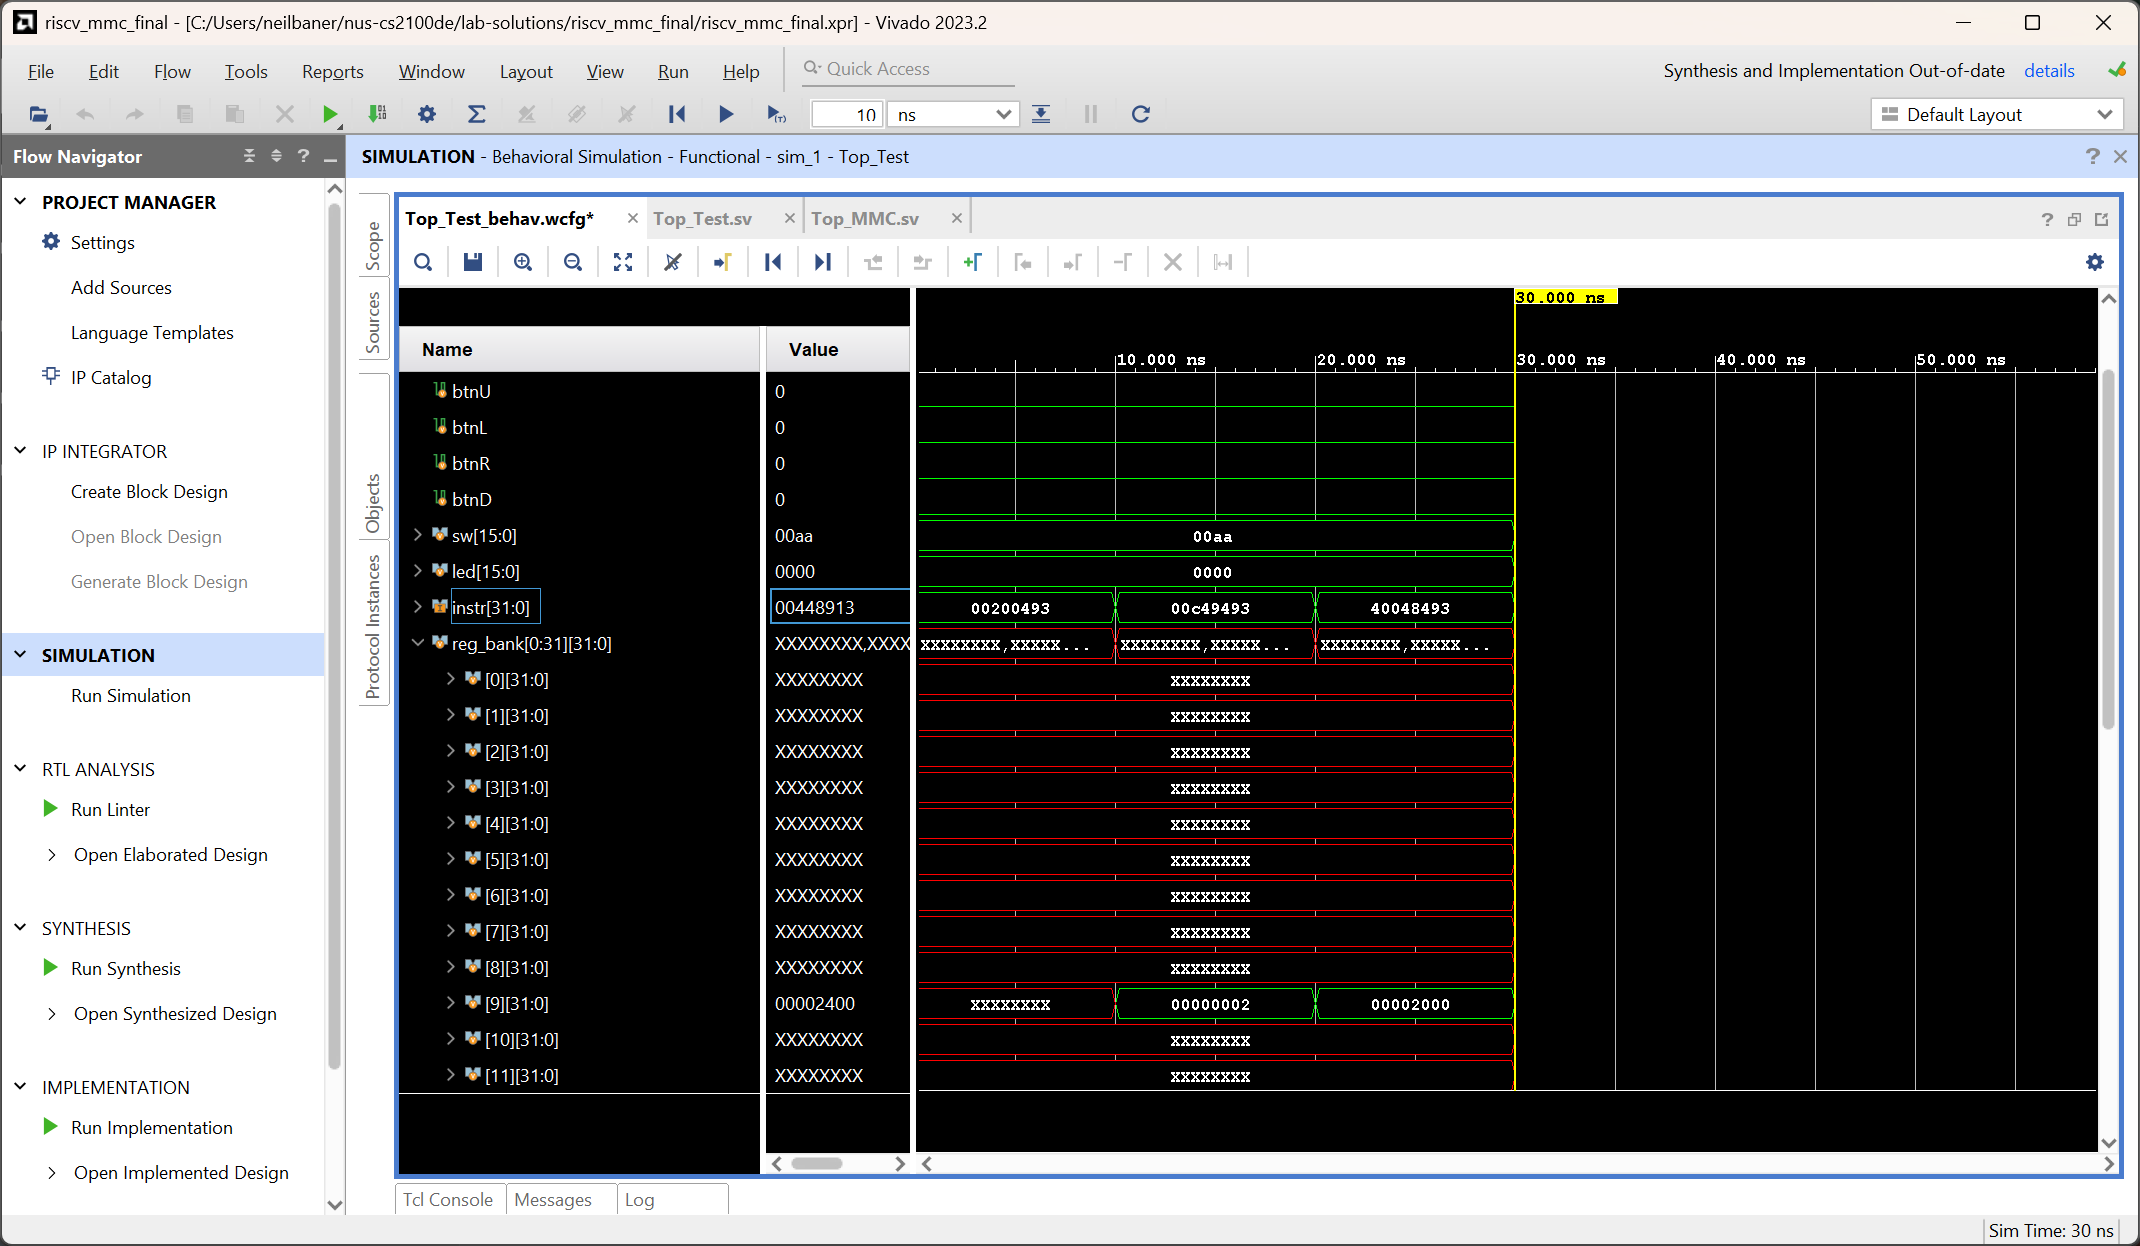Click the simulation run time input field

tap(848, 115)
